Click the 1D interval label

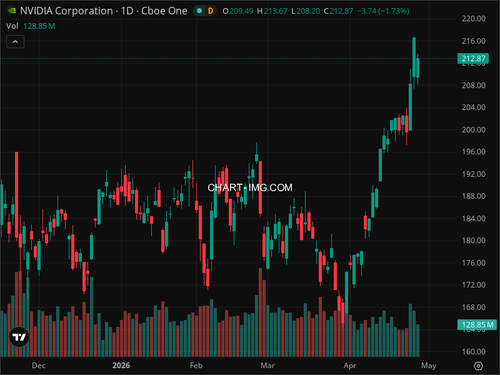pos(127,11)
